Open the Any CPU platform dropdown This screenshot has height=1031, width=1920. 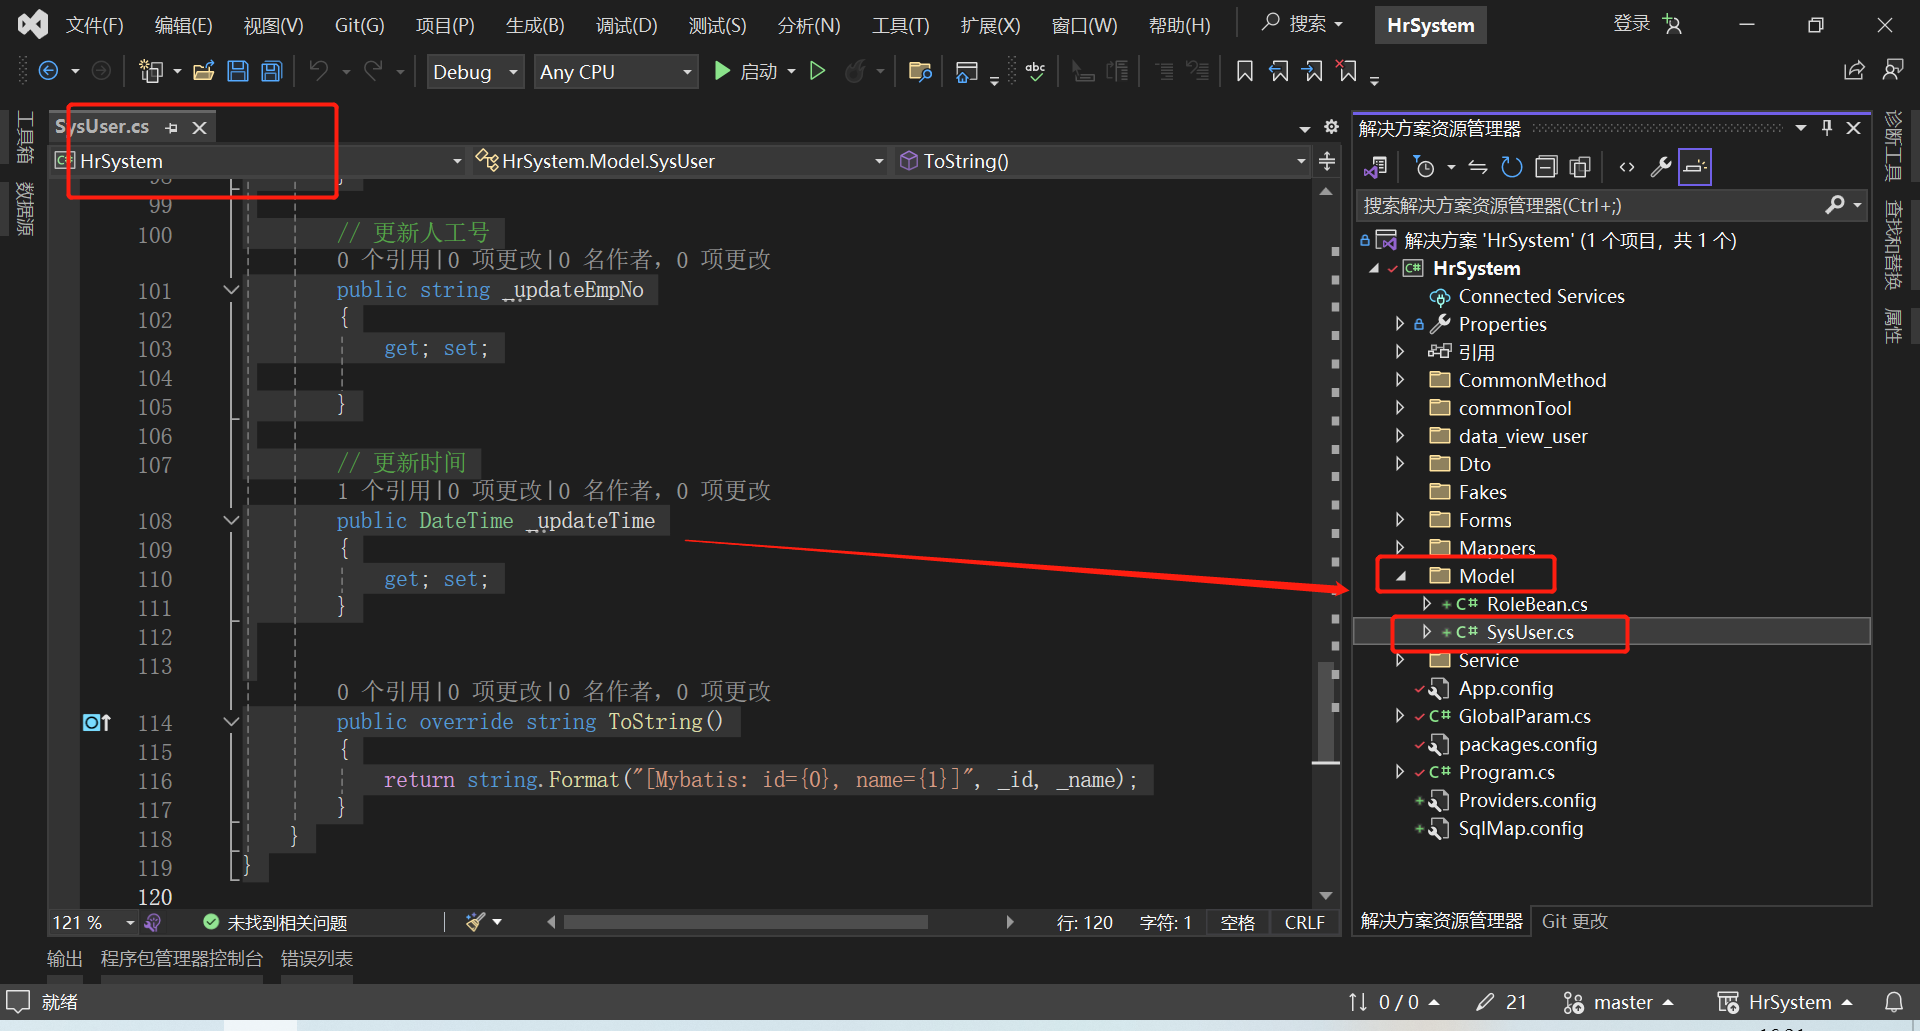point(685,71)
